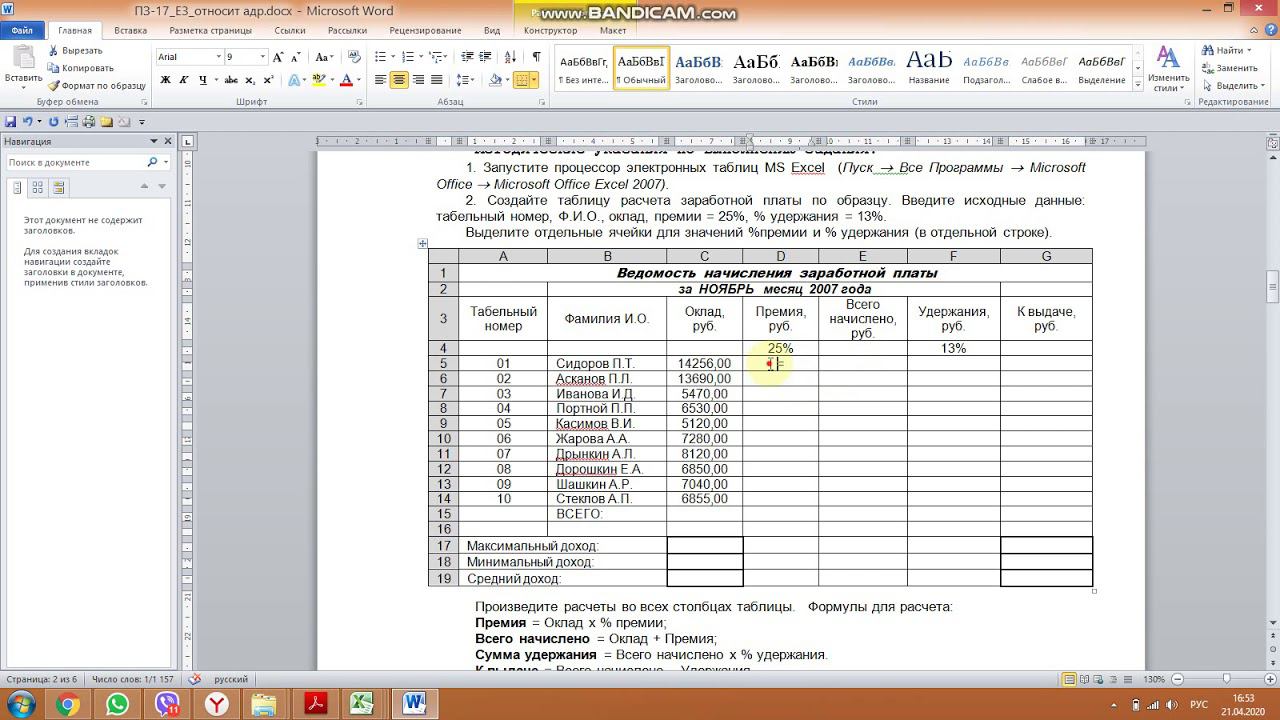Save document with the floppy disk icon
Image resolution: width=1280 pixels, height=720 pixels.
pyautogui.click(x=10, y=121)
